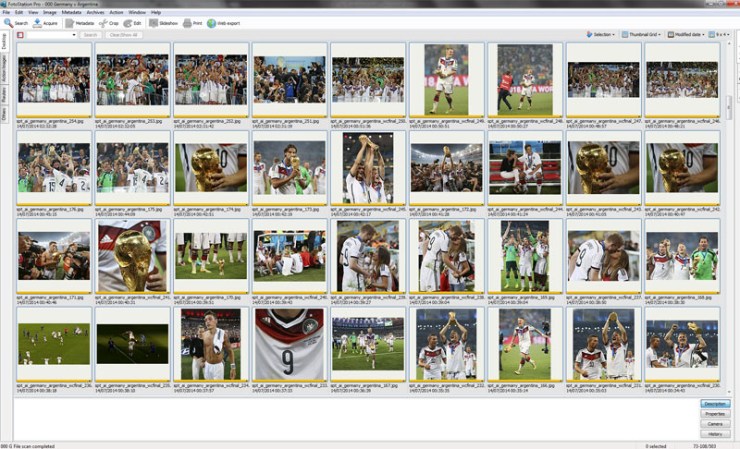Change sorting via Modified date dropdown
740x449 pixels.
[686, 34]
